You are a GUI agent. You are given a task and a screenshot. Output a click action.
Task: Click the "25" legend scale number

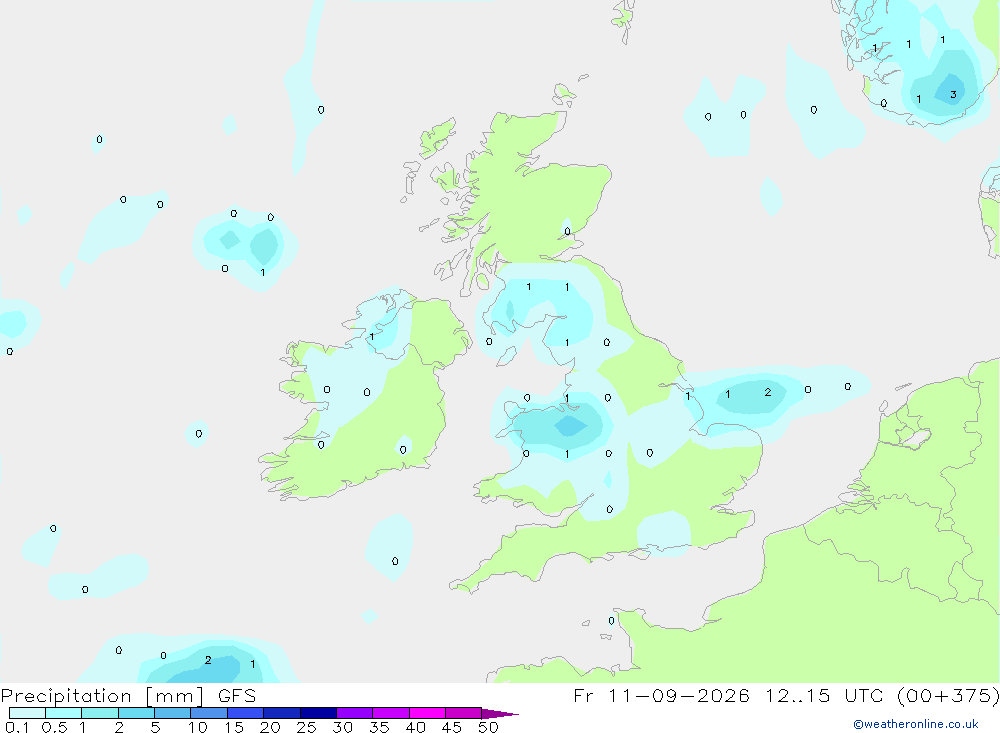(306, 727)
